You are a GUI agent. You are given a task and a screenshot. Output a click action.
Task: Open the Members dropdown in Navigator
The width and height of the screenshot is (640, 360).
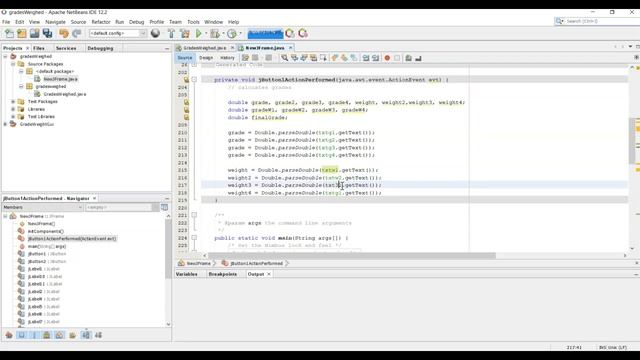[42, 207]
